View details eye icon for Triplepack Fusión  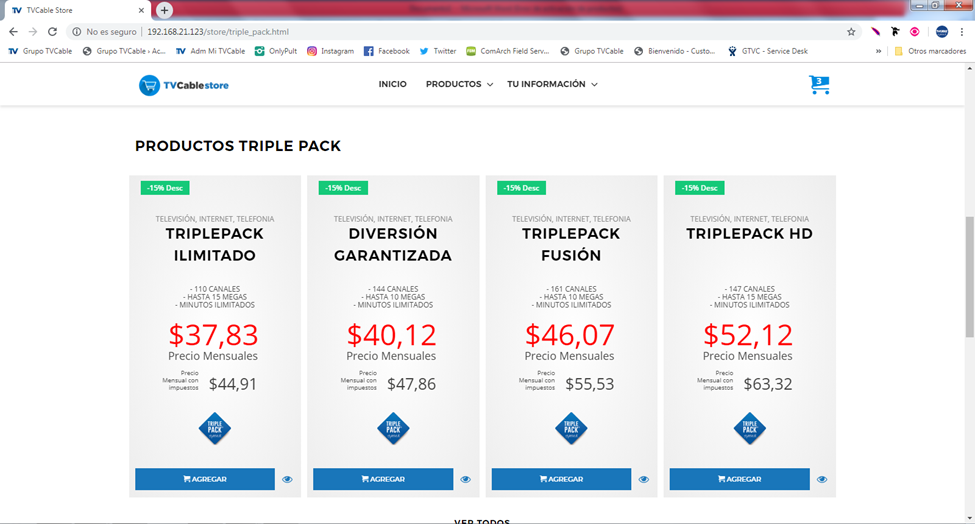pos(644,479)
